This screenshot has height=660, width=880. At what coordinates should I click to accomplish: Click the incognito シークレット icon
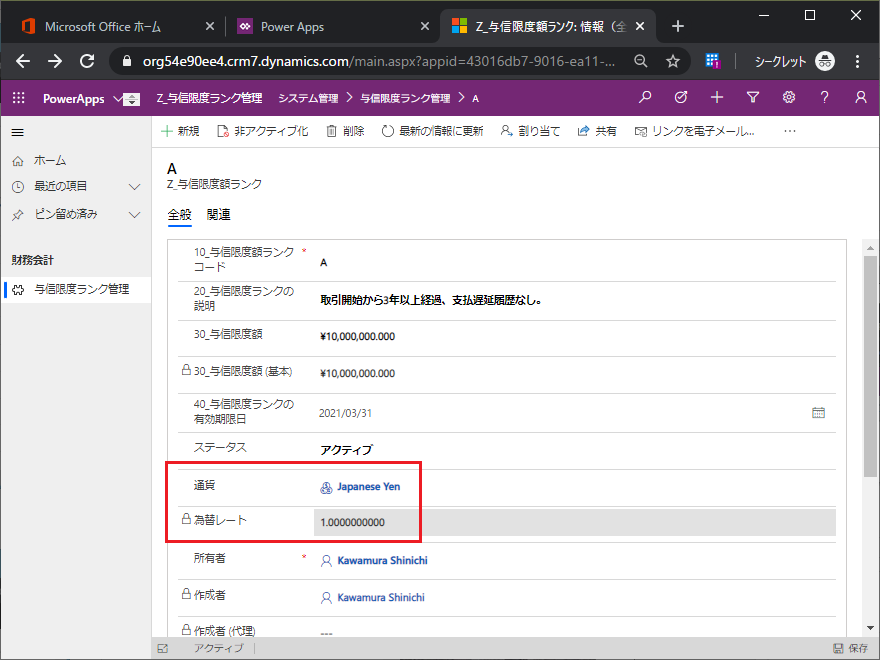tap(824, 61)
